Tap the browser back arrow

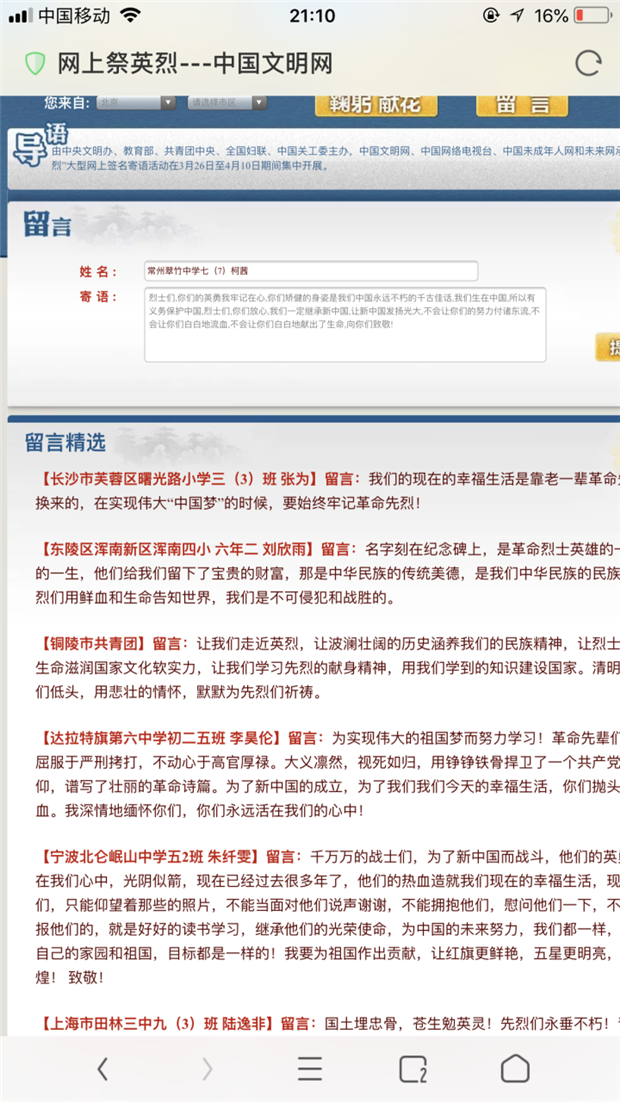click(103, 1069)
